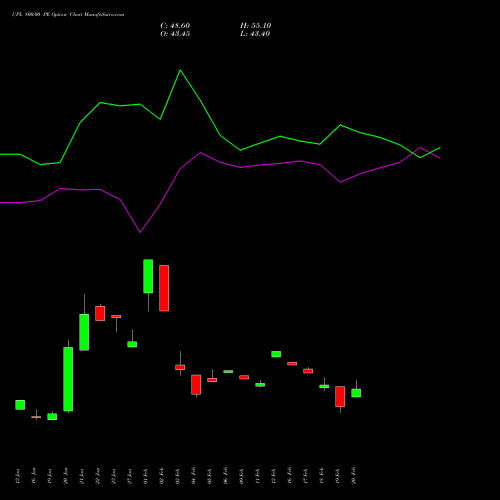Click the '20 Feb' date axis label
This screenshot has width=500, height=500.
[354, 476]
